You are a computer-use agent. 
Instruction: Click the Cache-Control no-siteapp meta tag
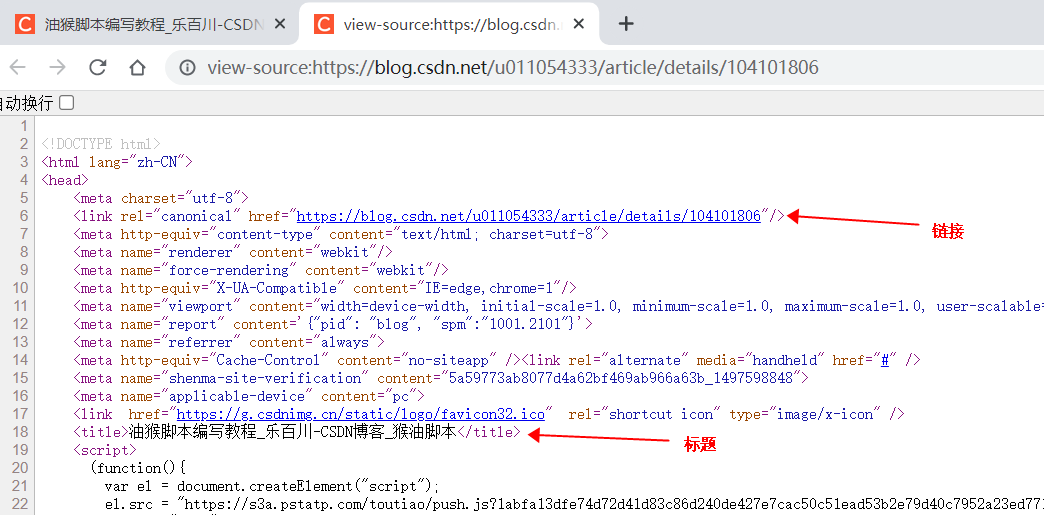coord(296,360)
